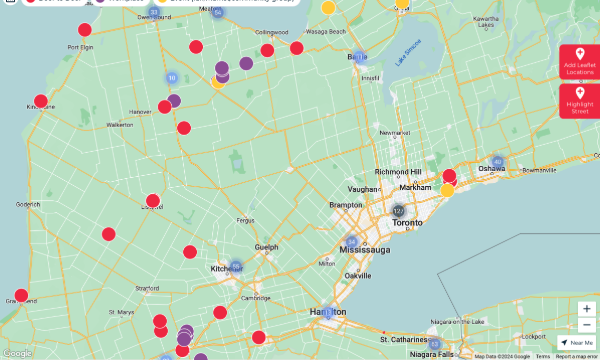Select the red marker at Kincardine
The height and width of the screenshot is (360, 600).
tap(41, 101)
